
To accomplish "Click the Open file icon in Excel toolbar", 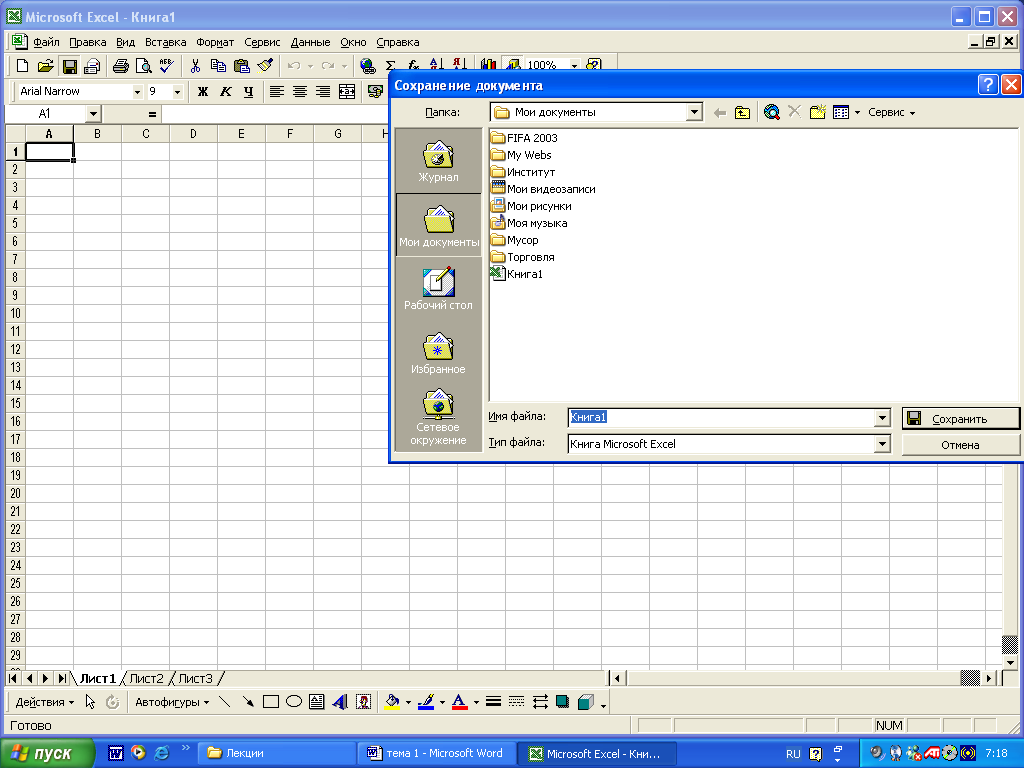I will click(x=45, y=65).
